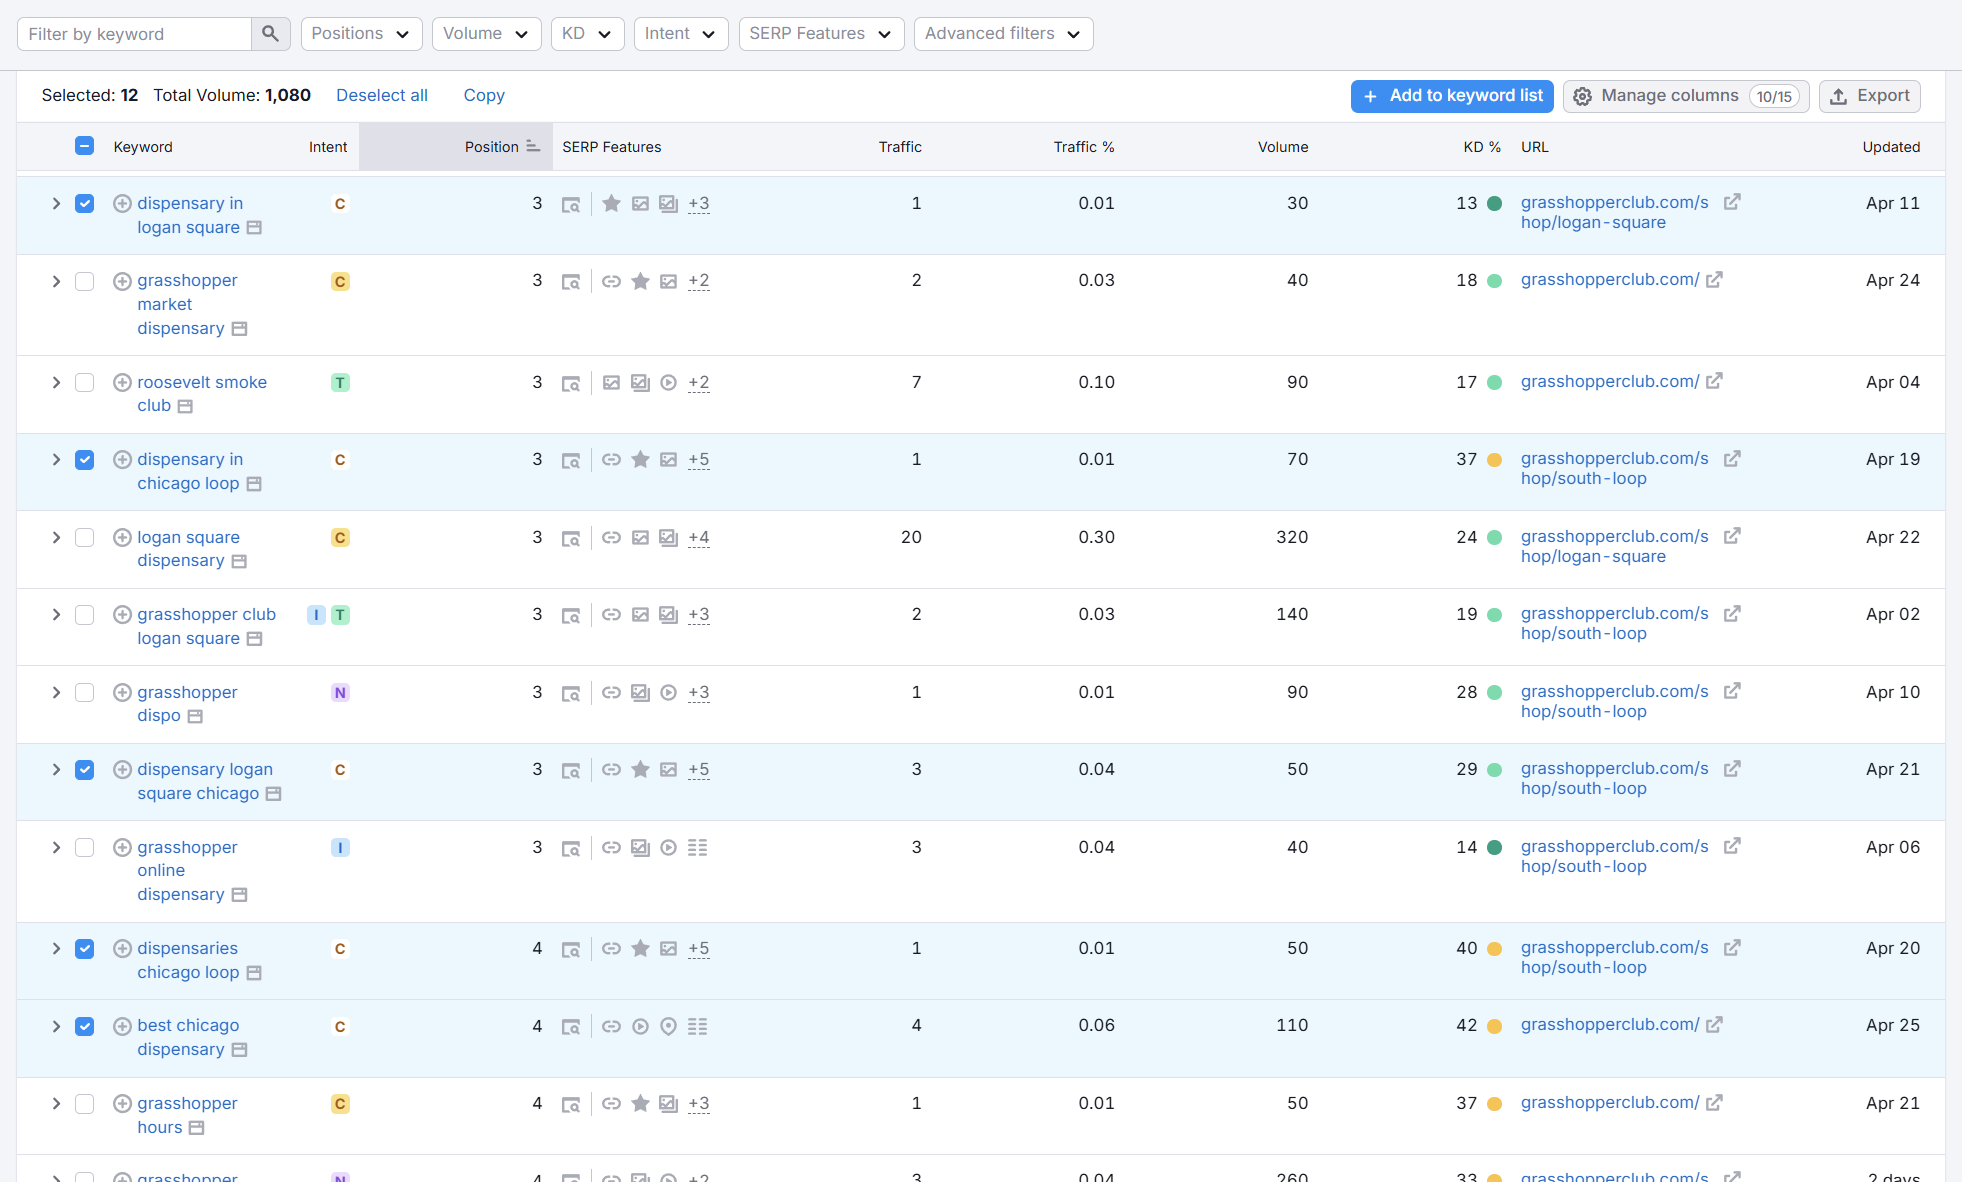Click the link icon in 'grasshopper club logan square' row
This screenshot has width=1962, height=1182.
coord(611,614)
